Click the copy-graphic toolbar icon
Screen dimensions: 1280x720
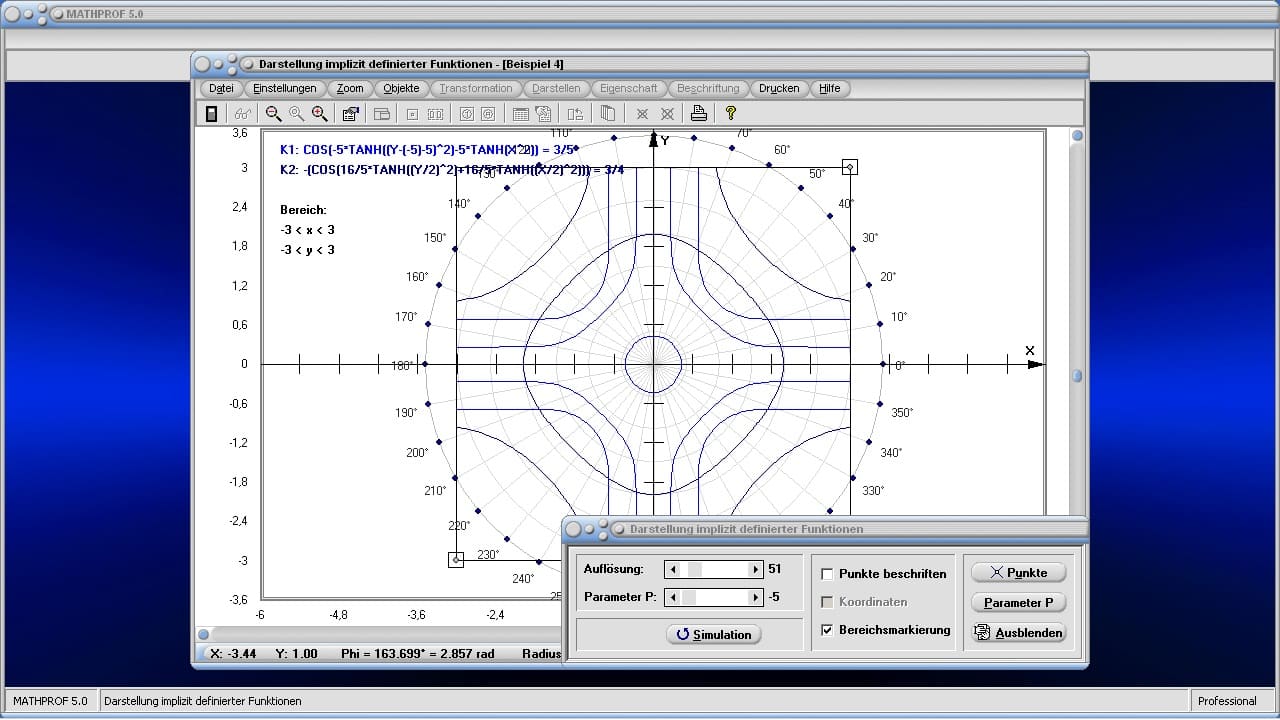[x=543, y=114]
